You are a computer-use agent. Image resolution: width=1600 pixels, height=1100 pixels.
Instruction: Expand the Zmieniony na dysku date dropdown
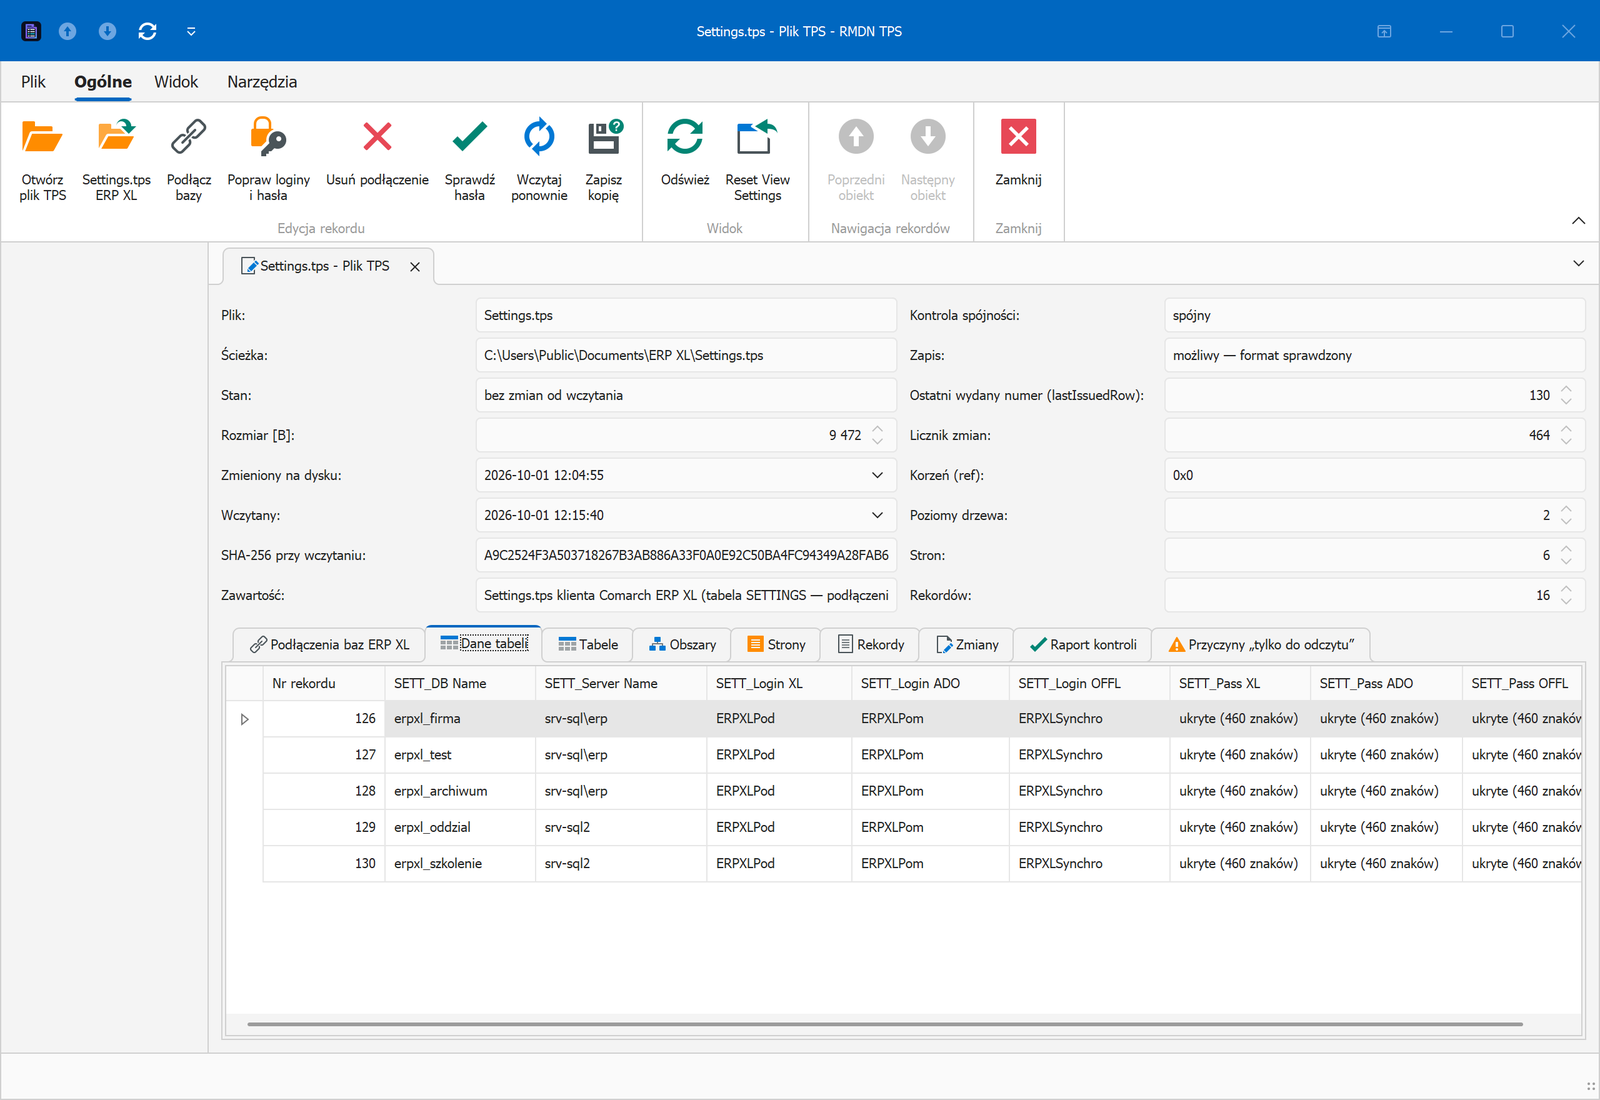[x=877, y=475]
